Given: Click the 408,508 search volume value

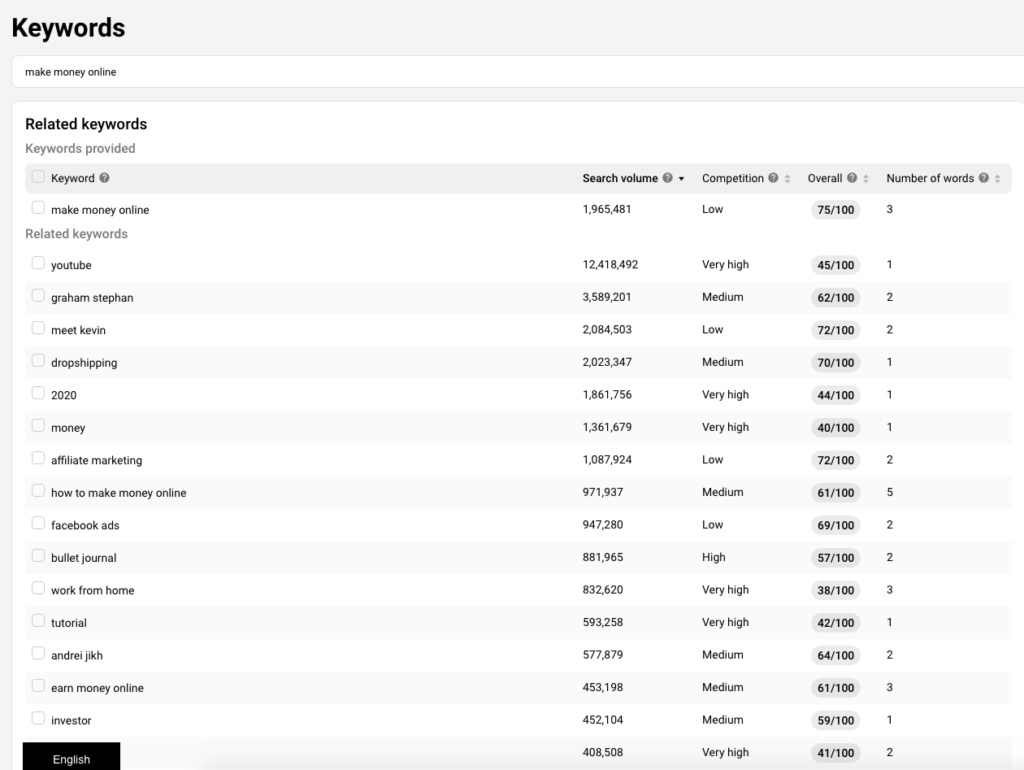Looking at the screenshot, I should 603,752.
